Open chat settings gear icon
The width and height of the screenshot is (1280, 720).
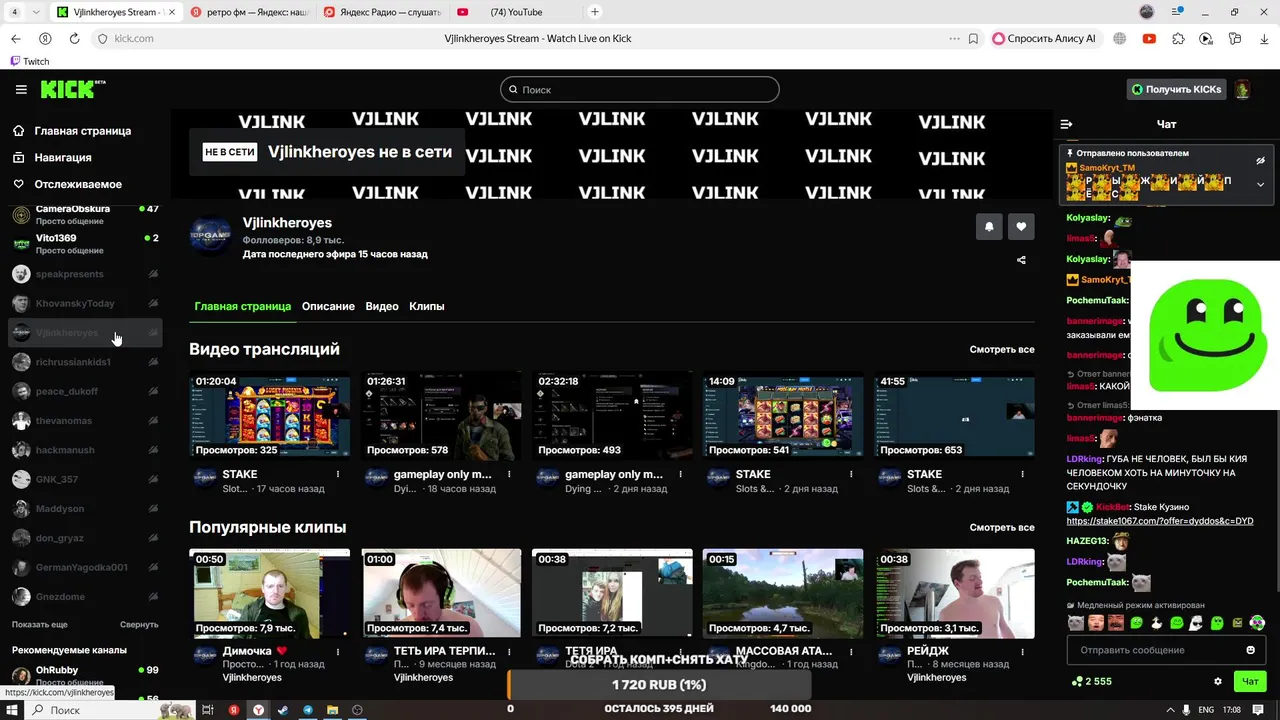click(1218, 681)
